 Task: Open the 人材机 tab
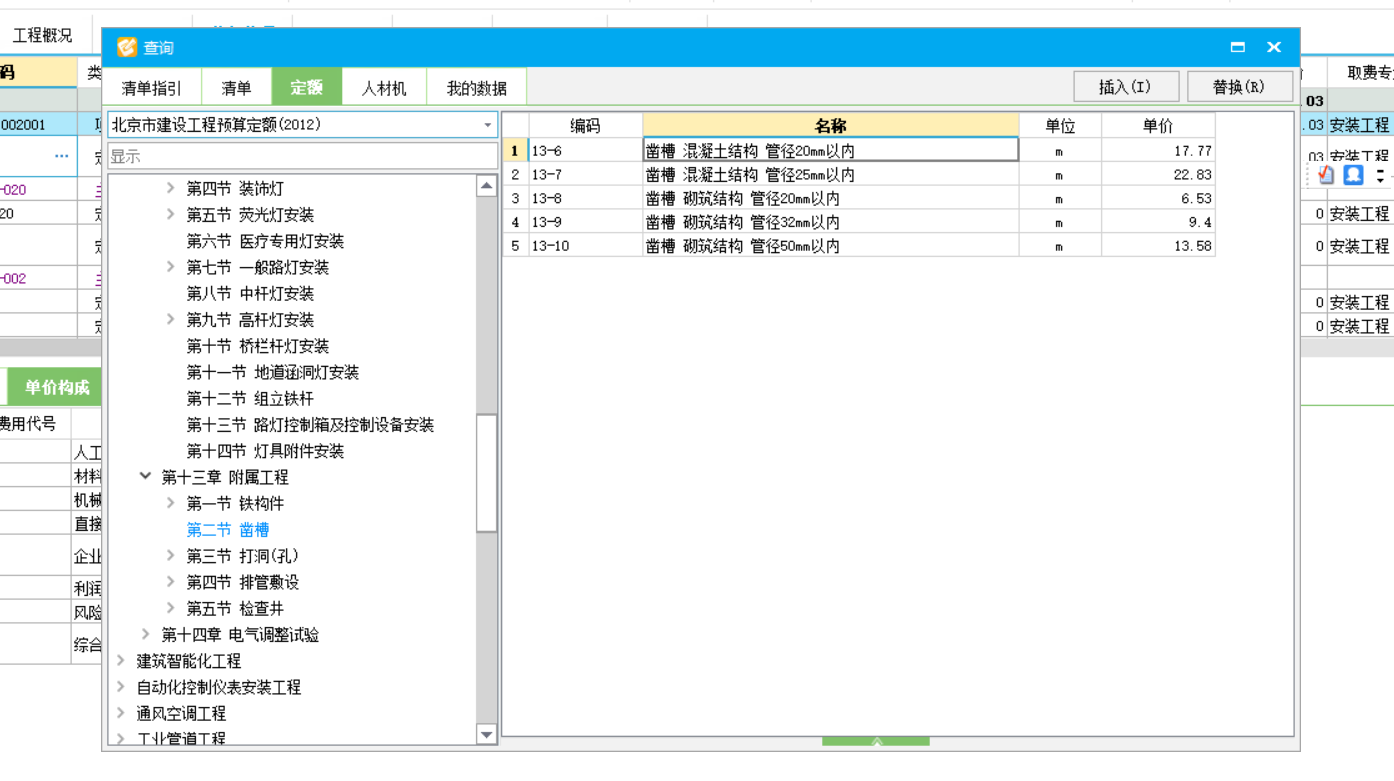[384, 88]
